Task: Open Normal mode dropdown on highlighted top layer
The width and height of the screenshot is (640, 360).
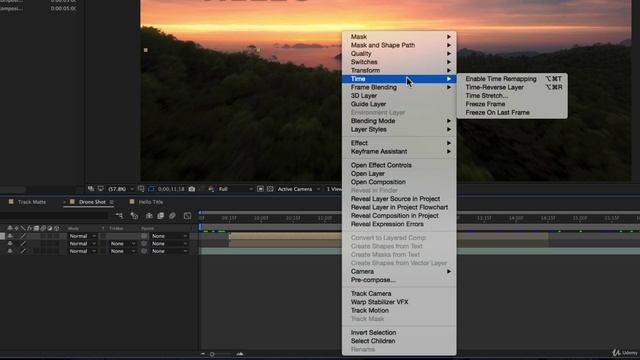Action: click(82, 236)
